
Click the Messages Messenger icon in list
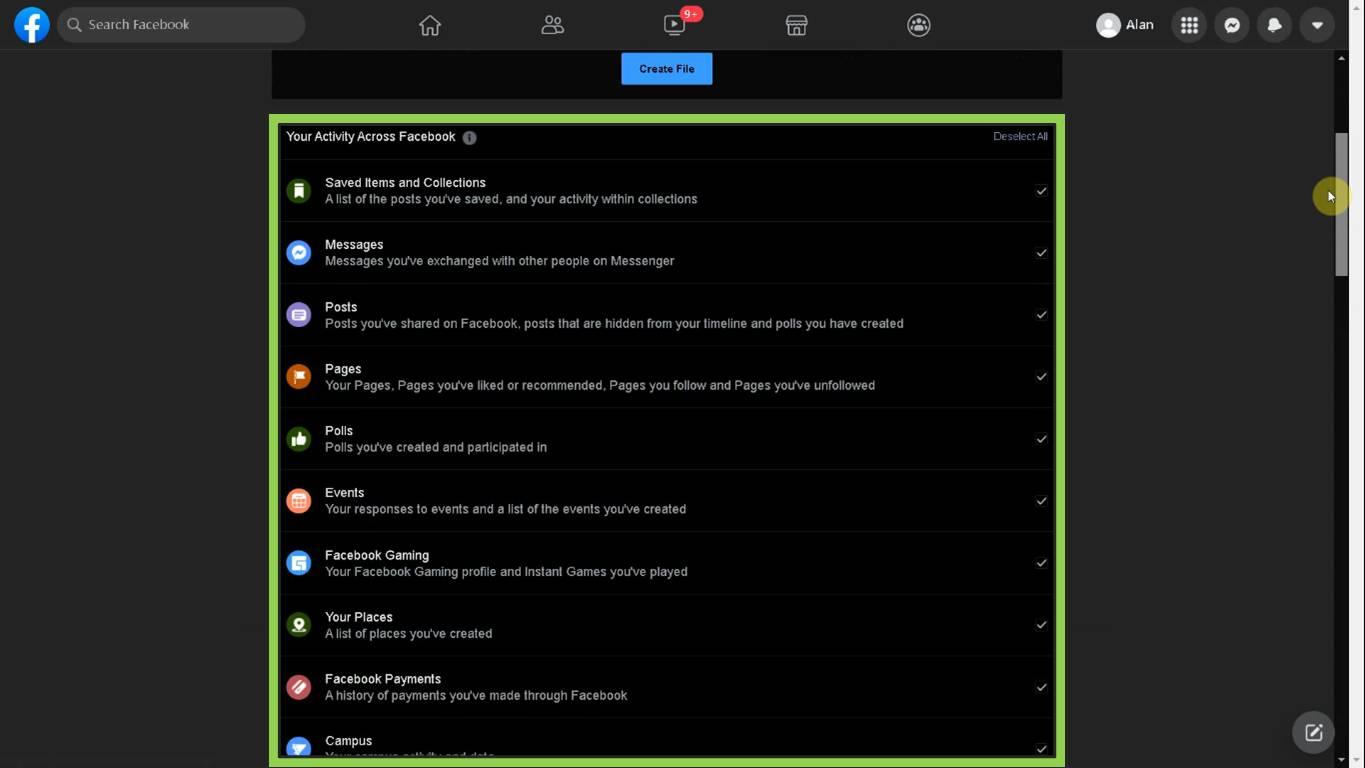click(x=299, y=253)
